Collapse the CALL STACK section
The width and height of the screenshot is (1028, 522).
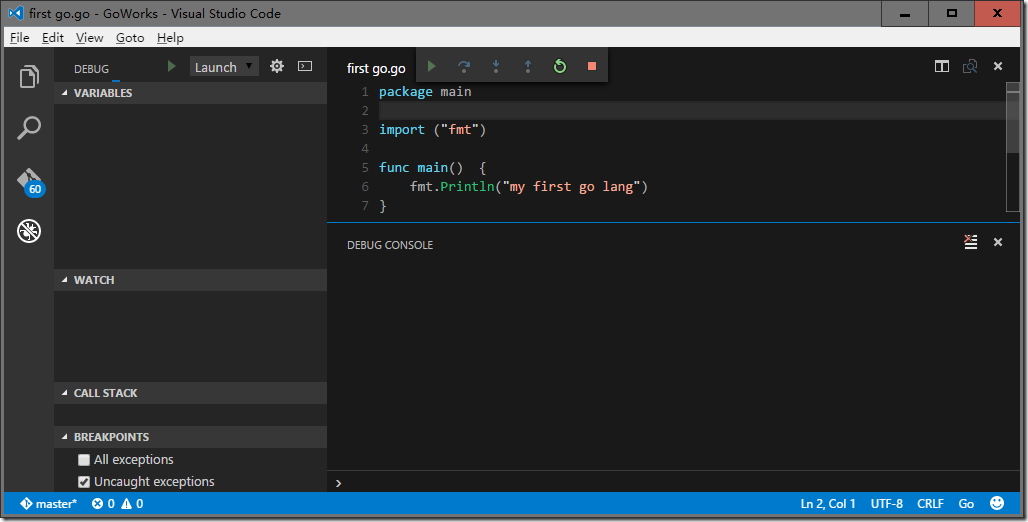(x=105, y=393)
